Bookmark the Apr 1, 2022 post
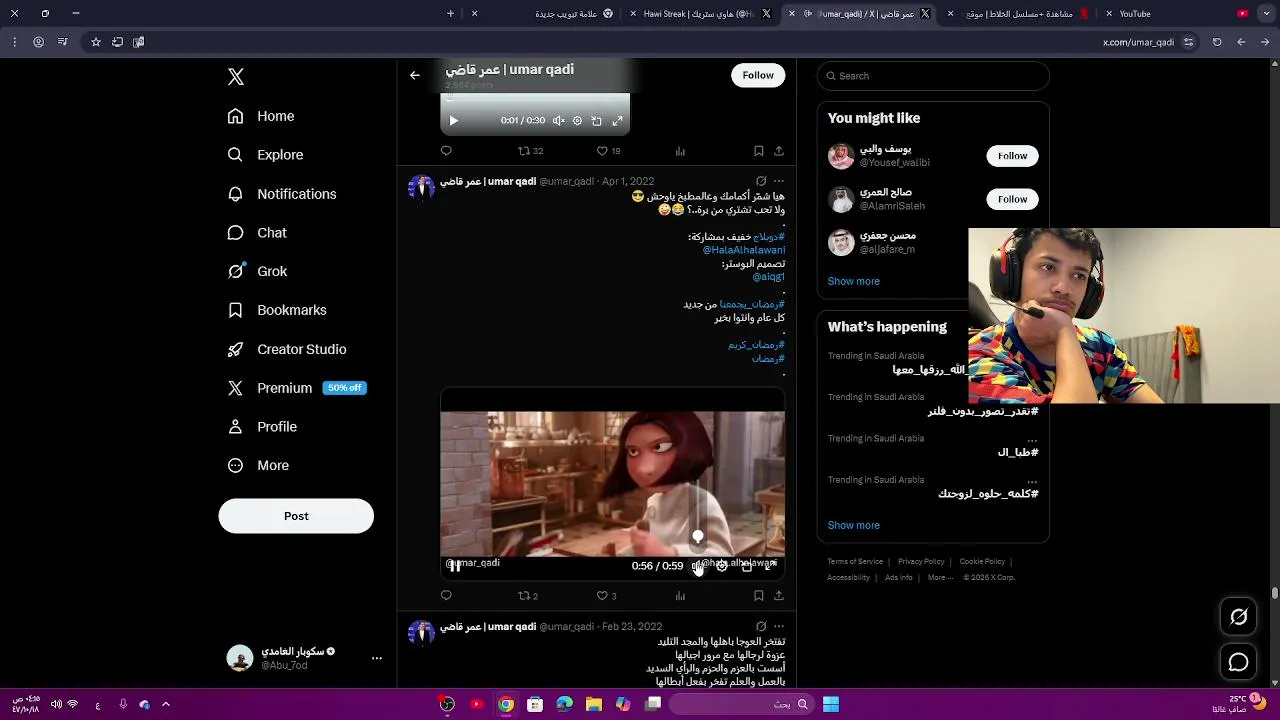Viewport: 1280px width, 720px height. tap(759, 596)
